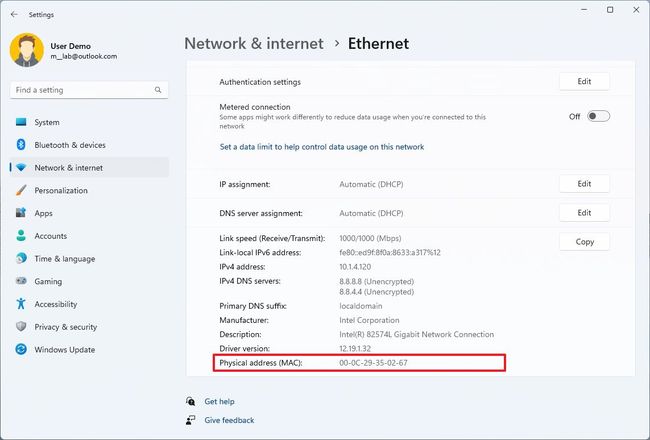Image resolution: width=650 pixels, height=440 pixels.
Task: Click the back arrow in Settings title bar
Action: 13,15
